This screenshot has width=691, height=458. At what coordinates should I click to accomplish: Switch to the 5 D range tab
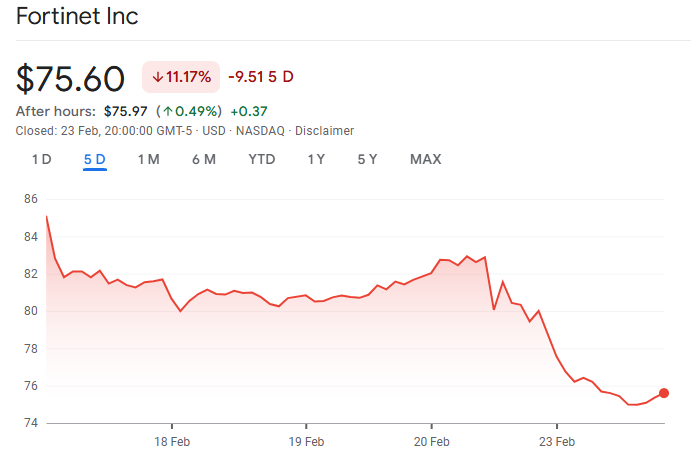[x=95, y=159]
